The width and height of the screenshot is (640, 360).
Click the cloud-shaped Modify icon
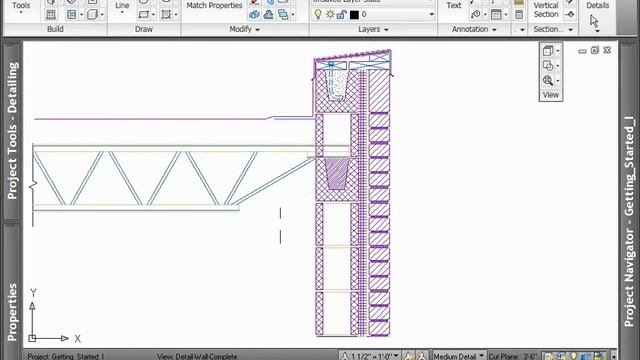(x=269, y=15)
